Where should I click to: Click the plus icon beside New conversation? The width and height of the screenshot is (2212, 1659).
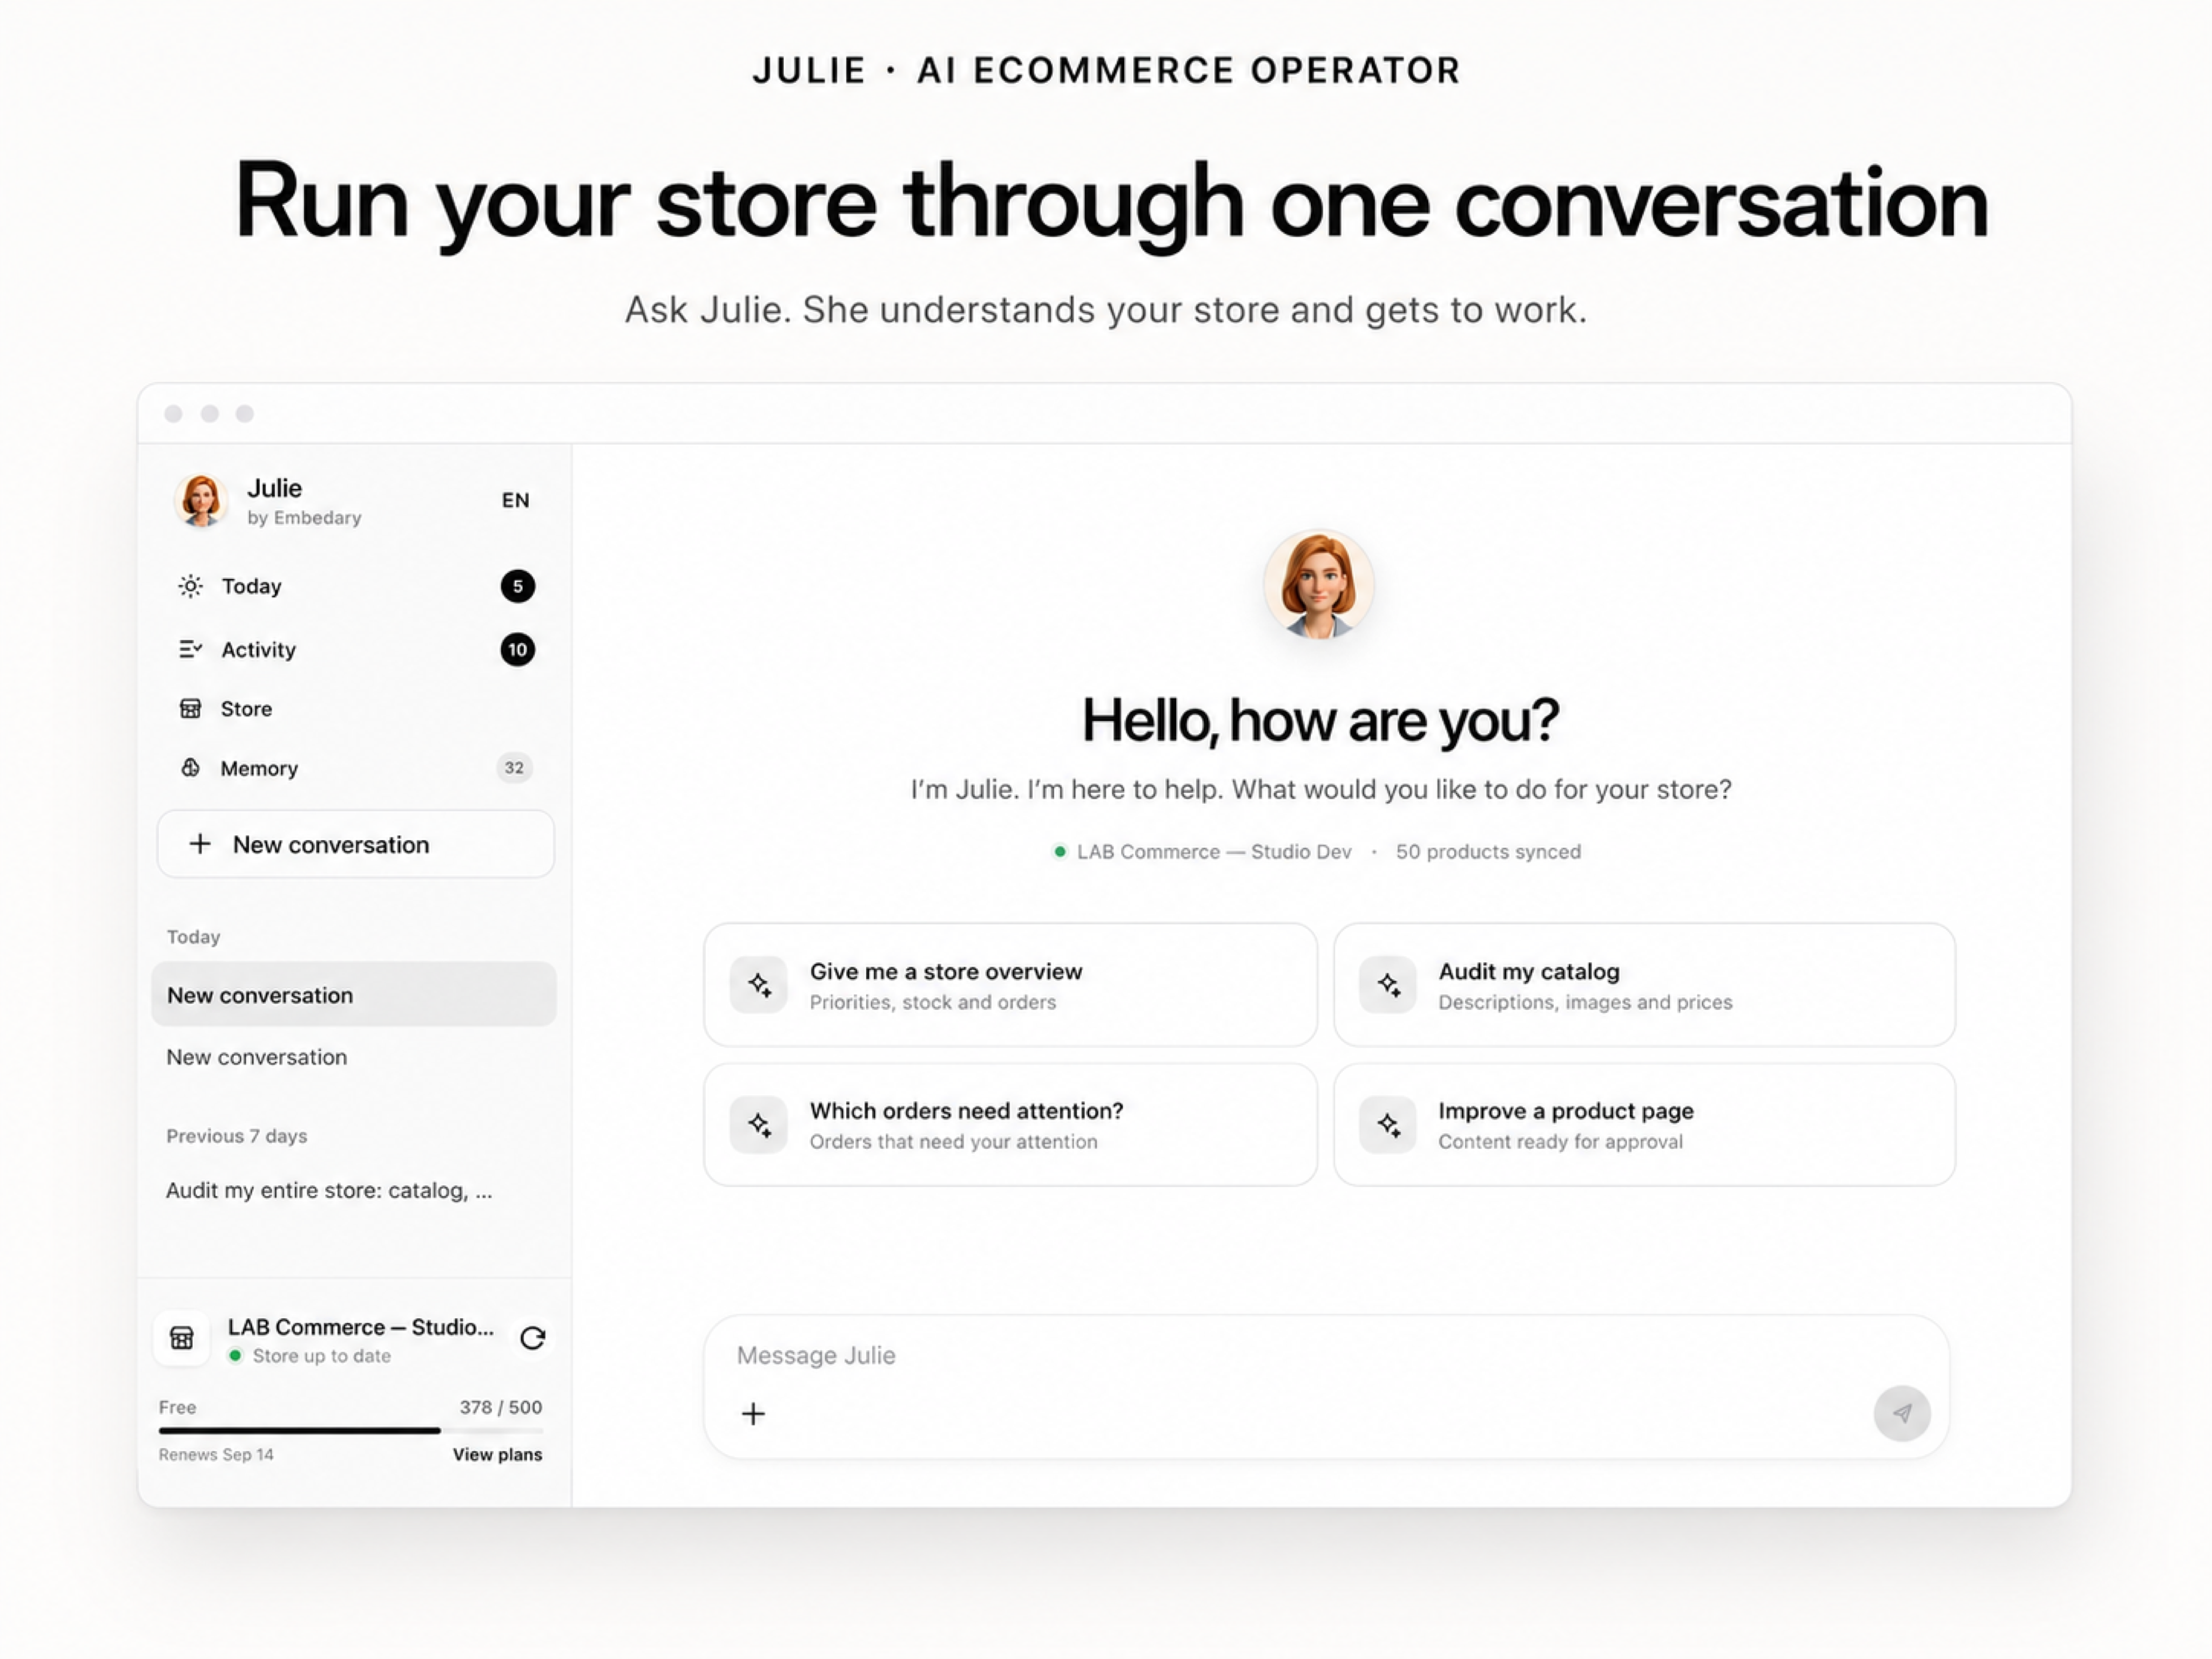[200, 844]
